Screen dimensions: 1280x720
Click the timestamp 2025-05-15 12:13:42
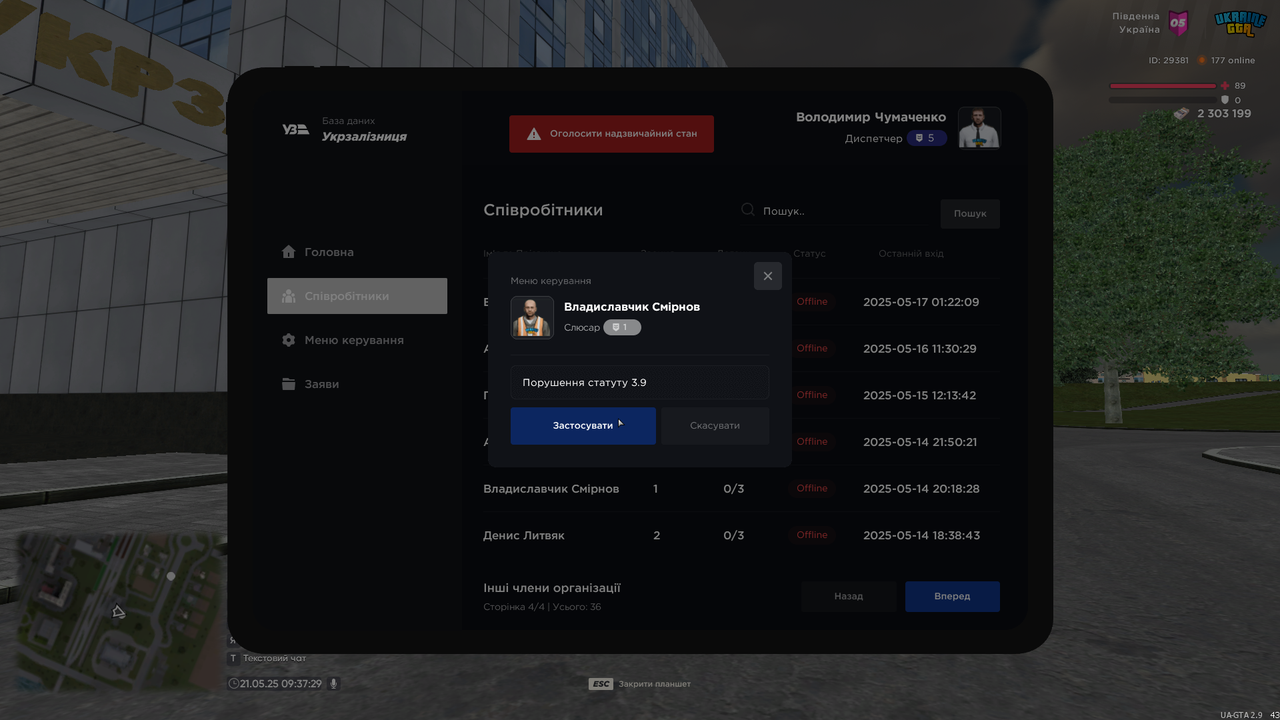coord(920,396)
